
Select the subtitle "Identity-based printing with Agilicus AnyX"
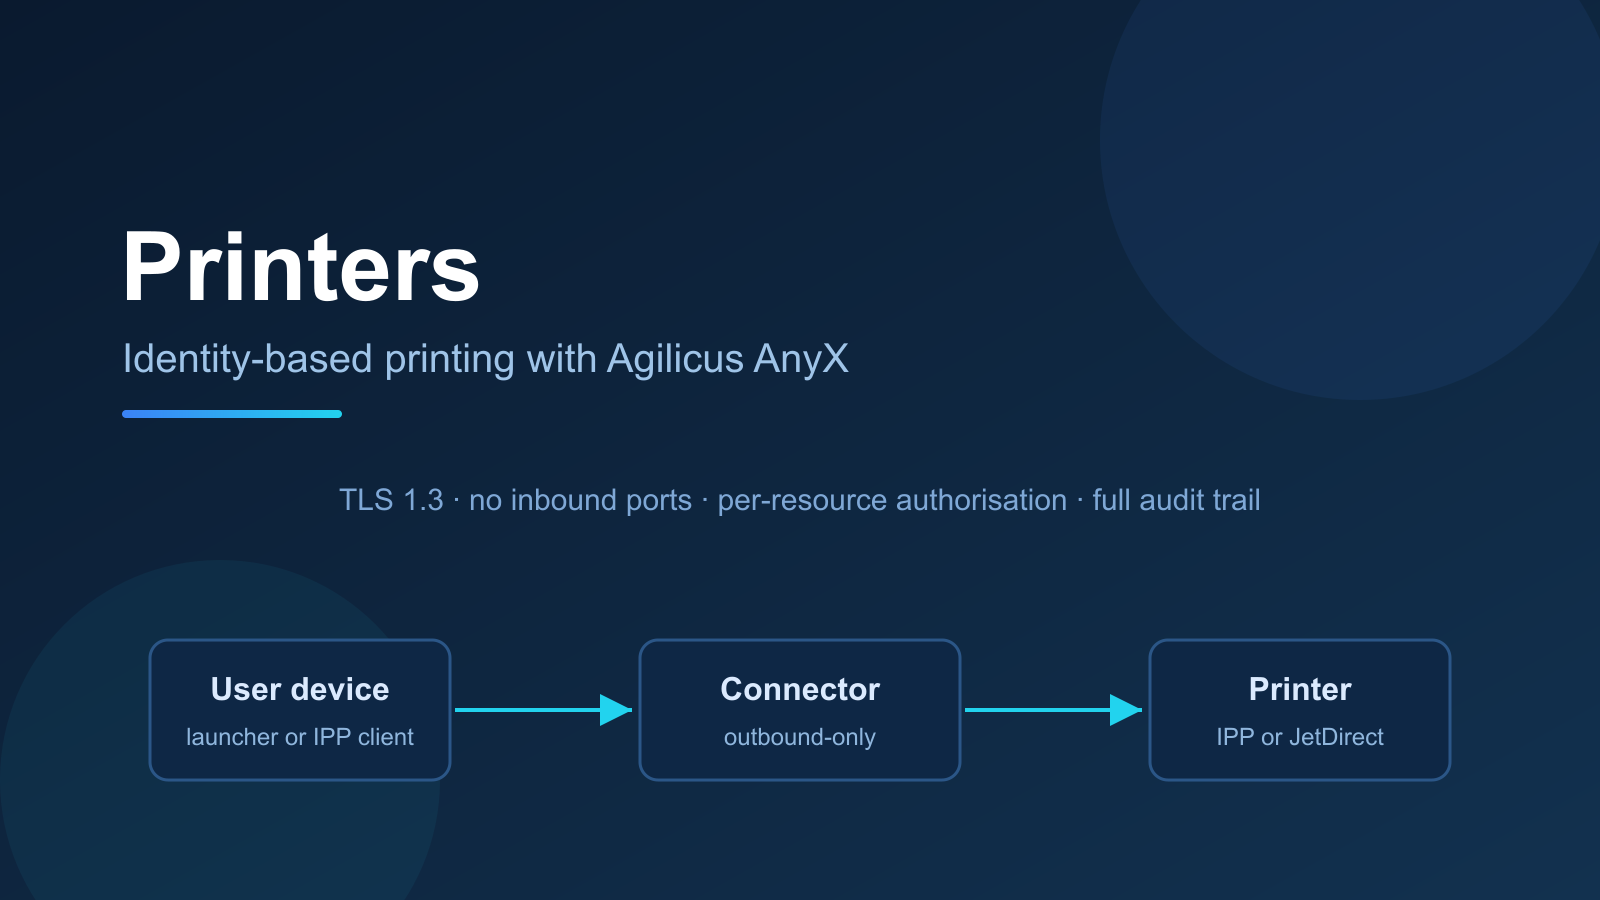pyautogui.click(x=485, y=359)
